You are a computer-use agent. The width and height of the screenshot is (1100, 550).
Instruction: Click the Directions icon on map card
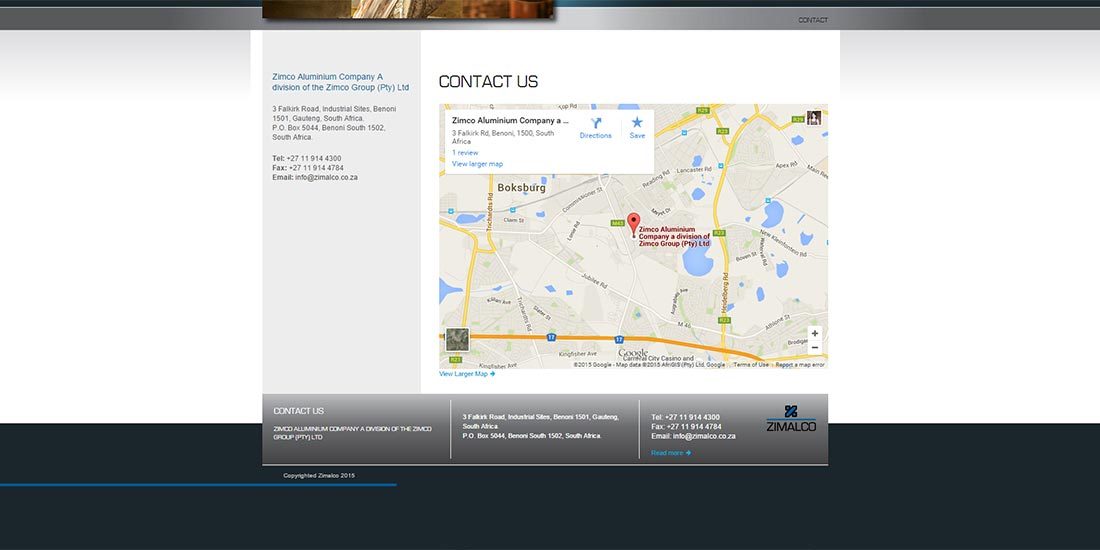coord(595,123)
